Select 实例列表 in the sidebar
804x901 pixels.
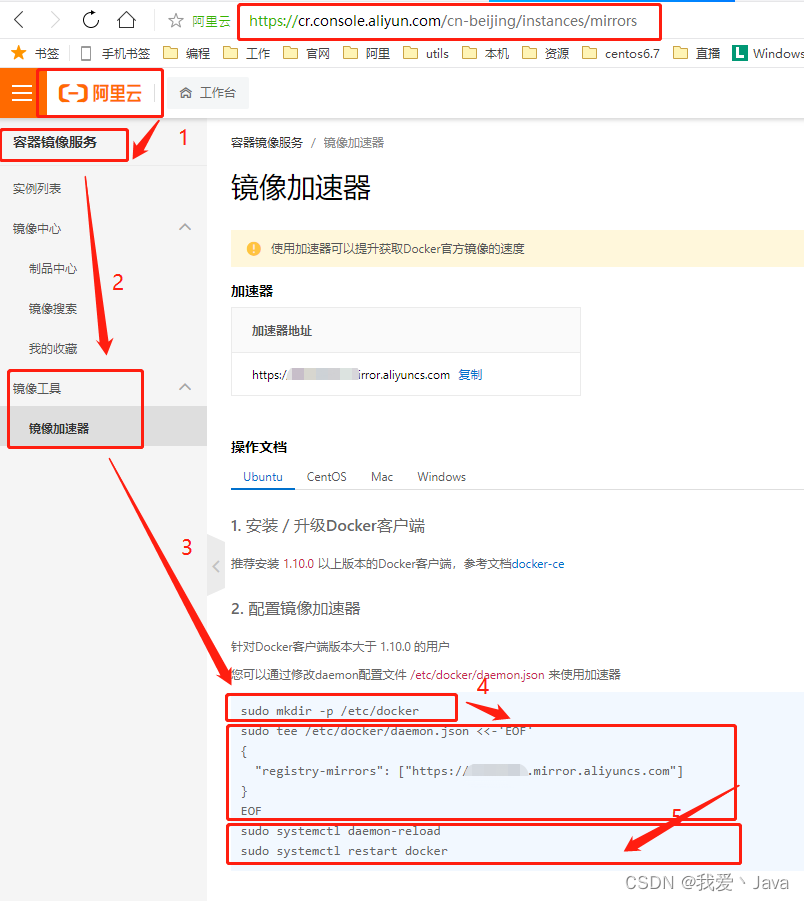point(37,188)
